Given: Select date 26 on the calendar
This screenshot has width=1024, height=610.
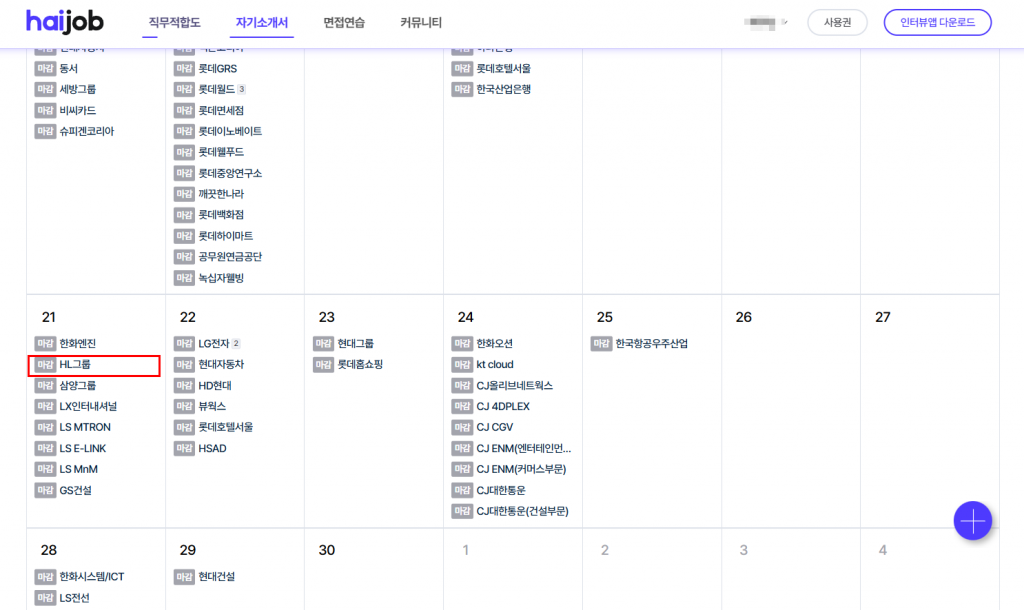Looking at the screenshot, I should point(743,317).
